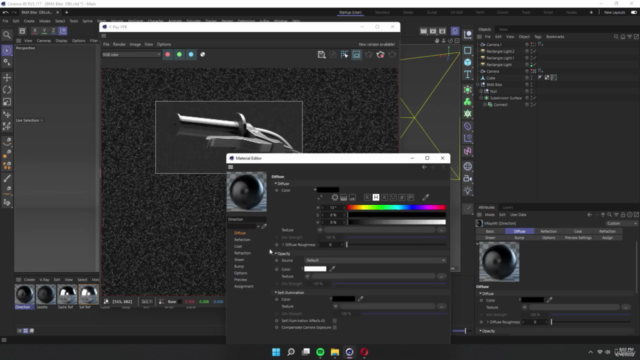Viewport: 640px width, 360px height.
Task: Toggle the Connect object enable checkmark
Action: [534, 104]
